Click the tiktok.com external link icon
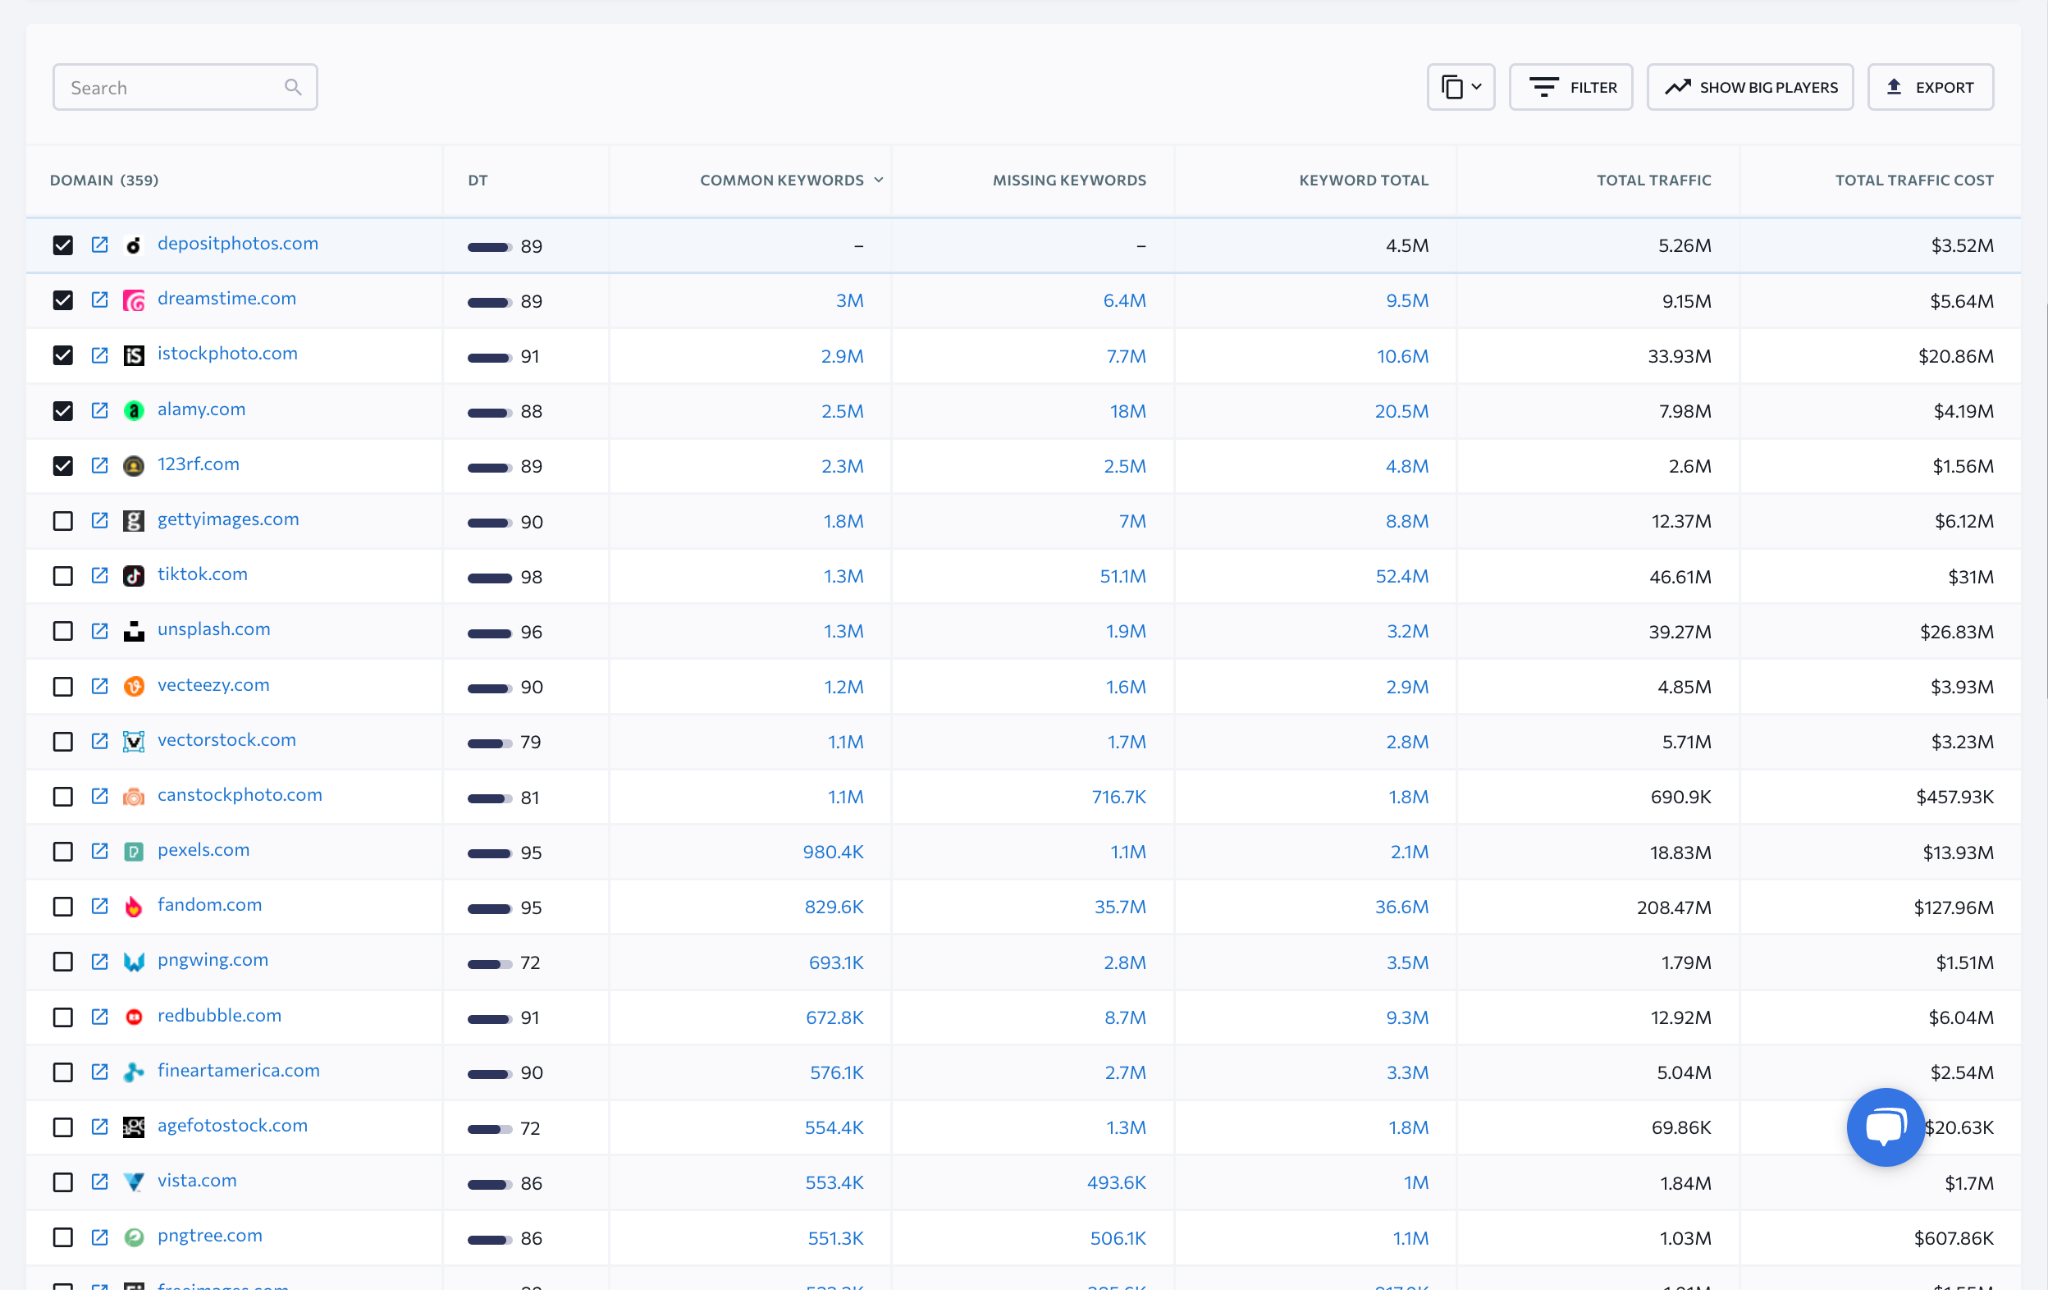 coord(100,574)
